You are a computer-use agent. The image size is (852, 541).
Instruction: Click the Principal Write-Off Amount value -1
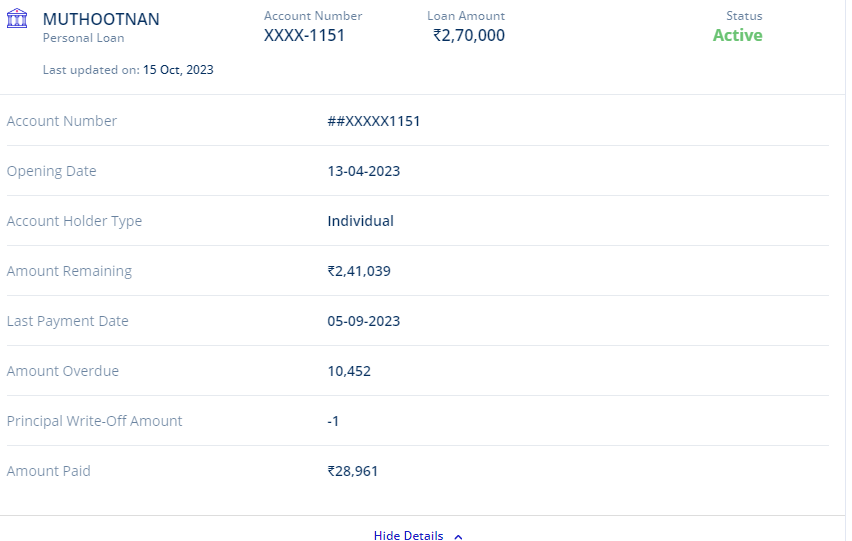(x=333, y=421)
